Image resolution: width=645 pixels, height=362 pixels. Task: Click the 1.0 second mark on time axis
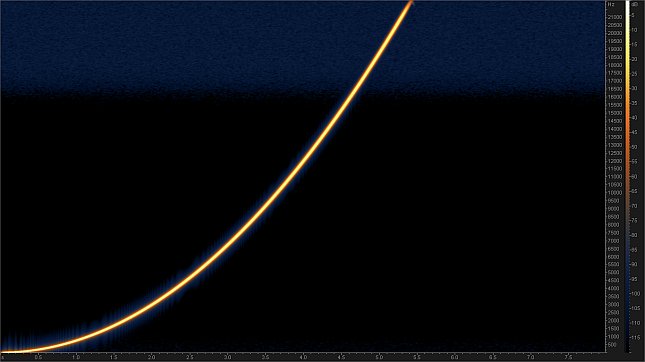(76, 357)
